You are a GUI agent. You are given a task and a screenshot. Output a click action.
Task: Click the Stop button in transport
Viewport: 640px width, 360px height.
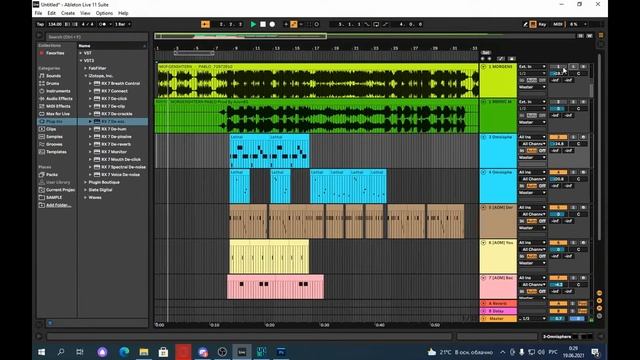tap(263, 24)
